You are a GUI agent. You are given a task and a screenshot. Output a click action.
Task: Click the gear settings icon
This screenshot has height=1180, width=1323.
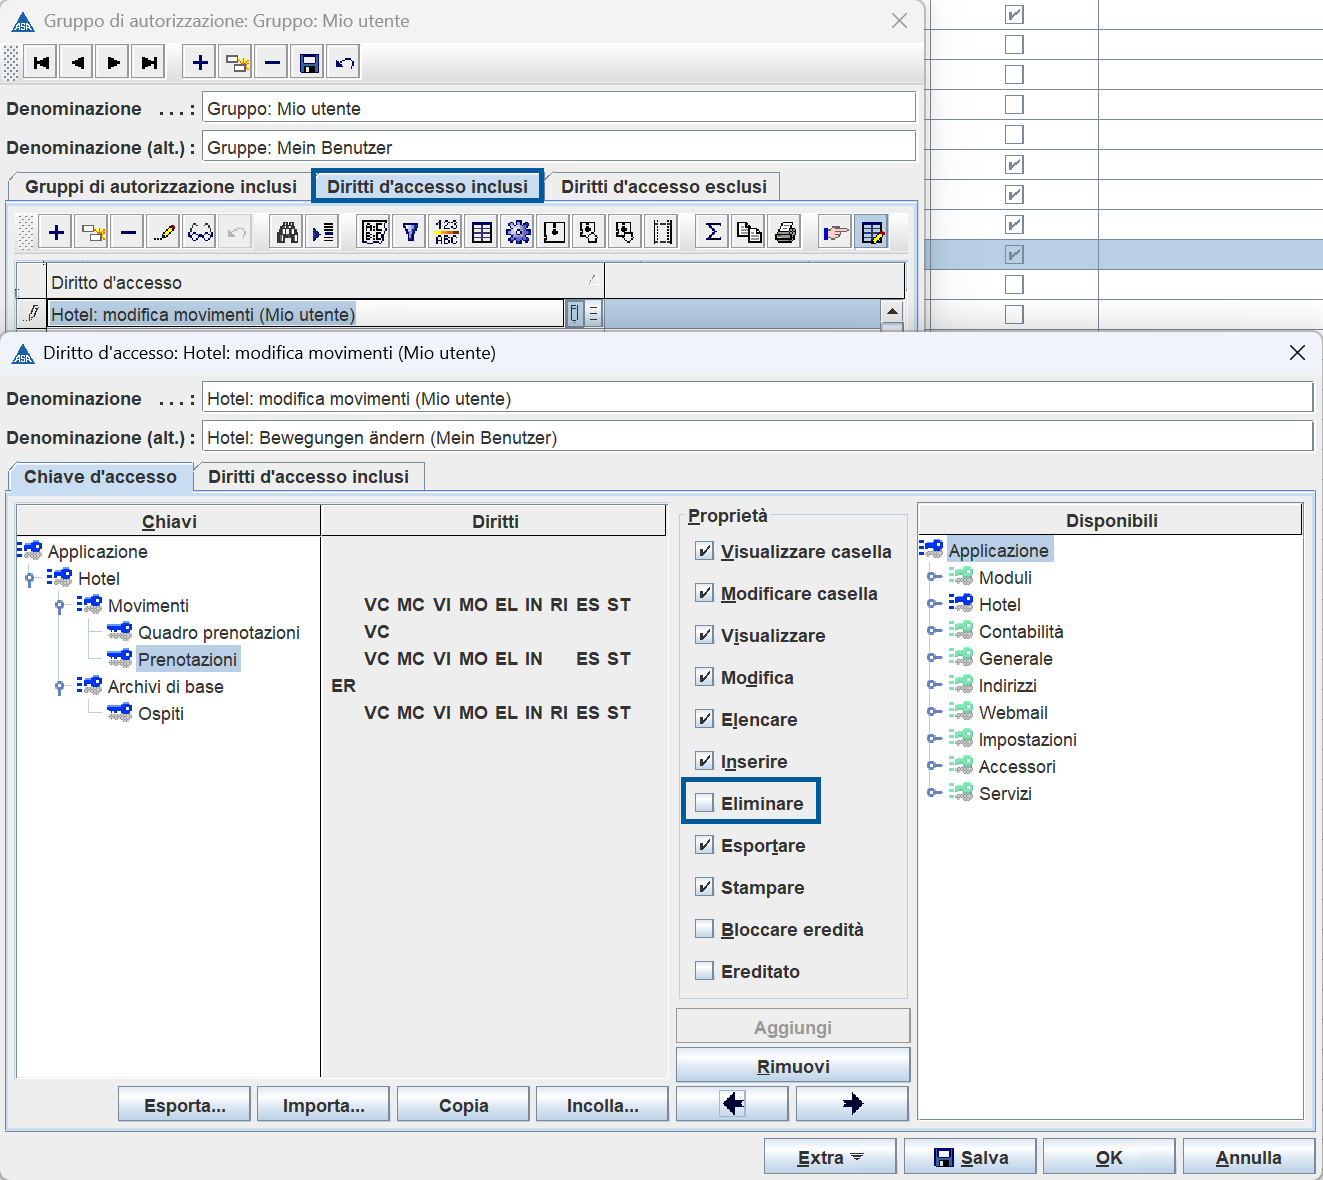(518, 233)
